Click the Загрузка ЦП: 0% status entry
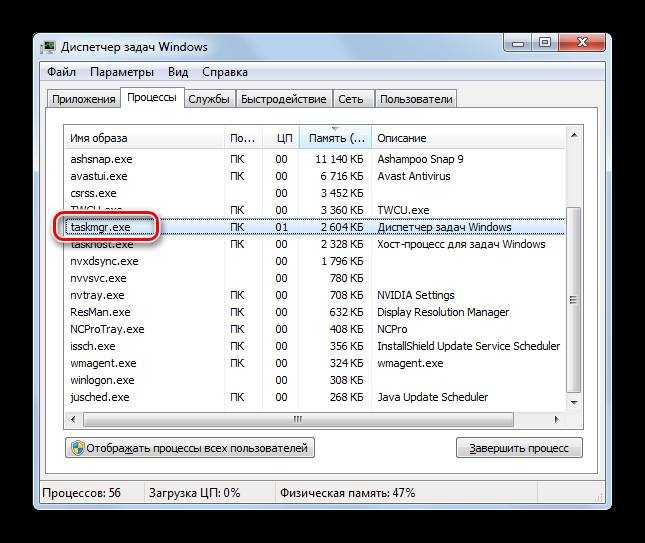Image resolution: width=645 pixels, height=543 pixels. click(x=195, y=493)
